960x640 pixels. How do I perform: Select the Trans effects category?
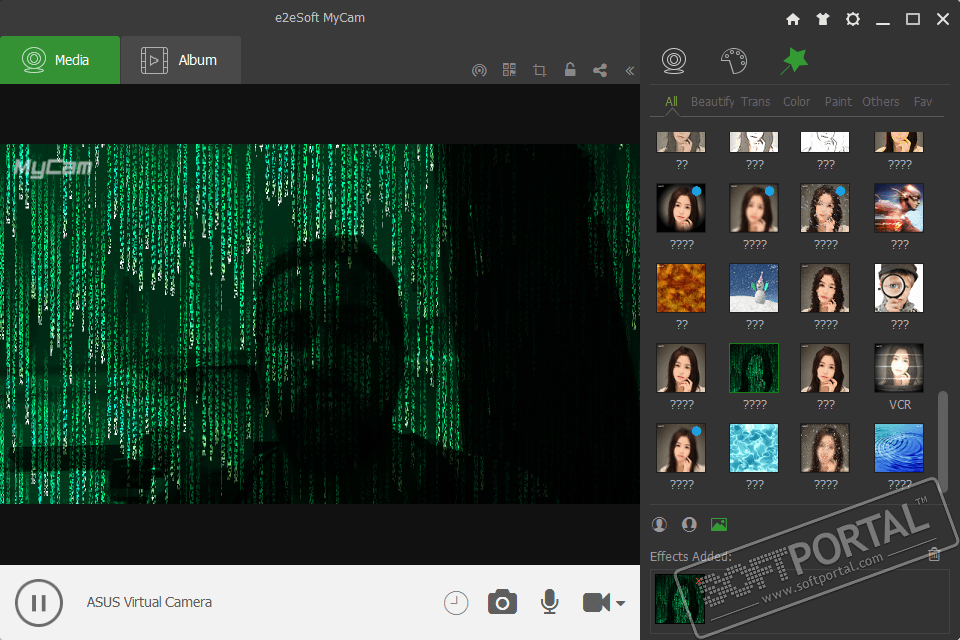(x=756, y=102)
